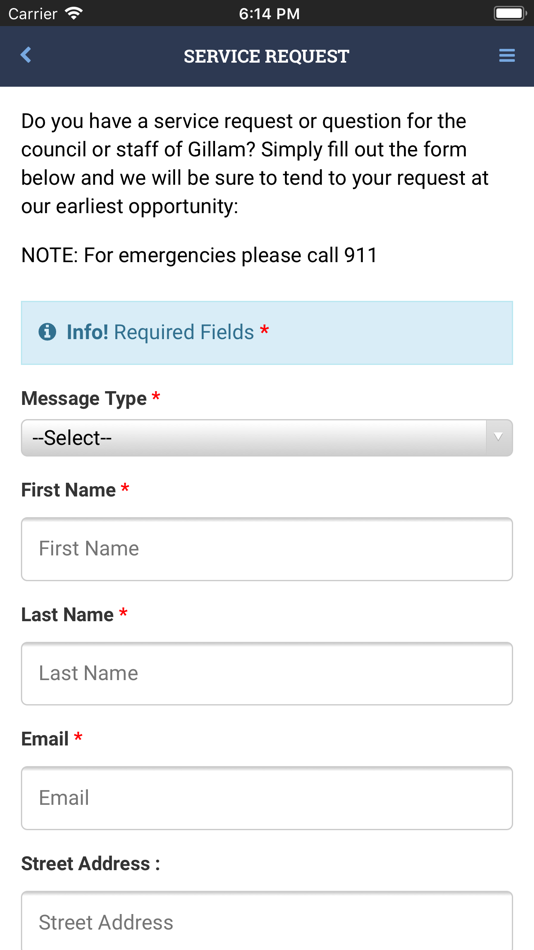This screenshot has width=534, height=950.
Task: Select the Street Address input field
Action: [267, 921]
